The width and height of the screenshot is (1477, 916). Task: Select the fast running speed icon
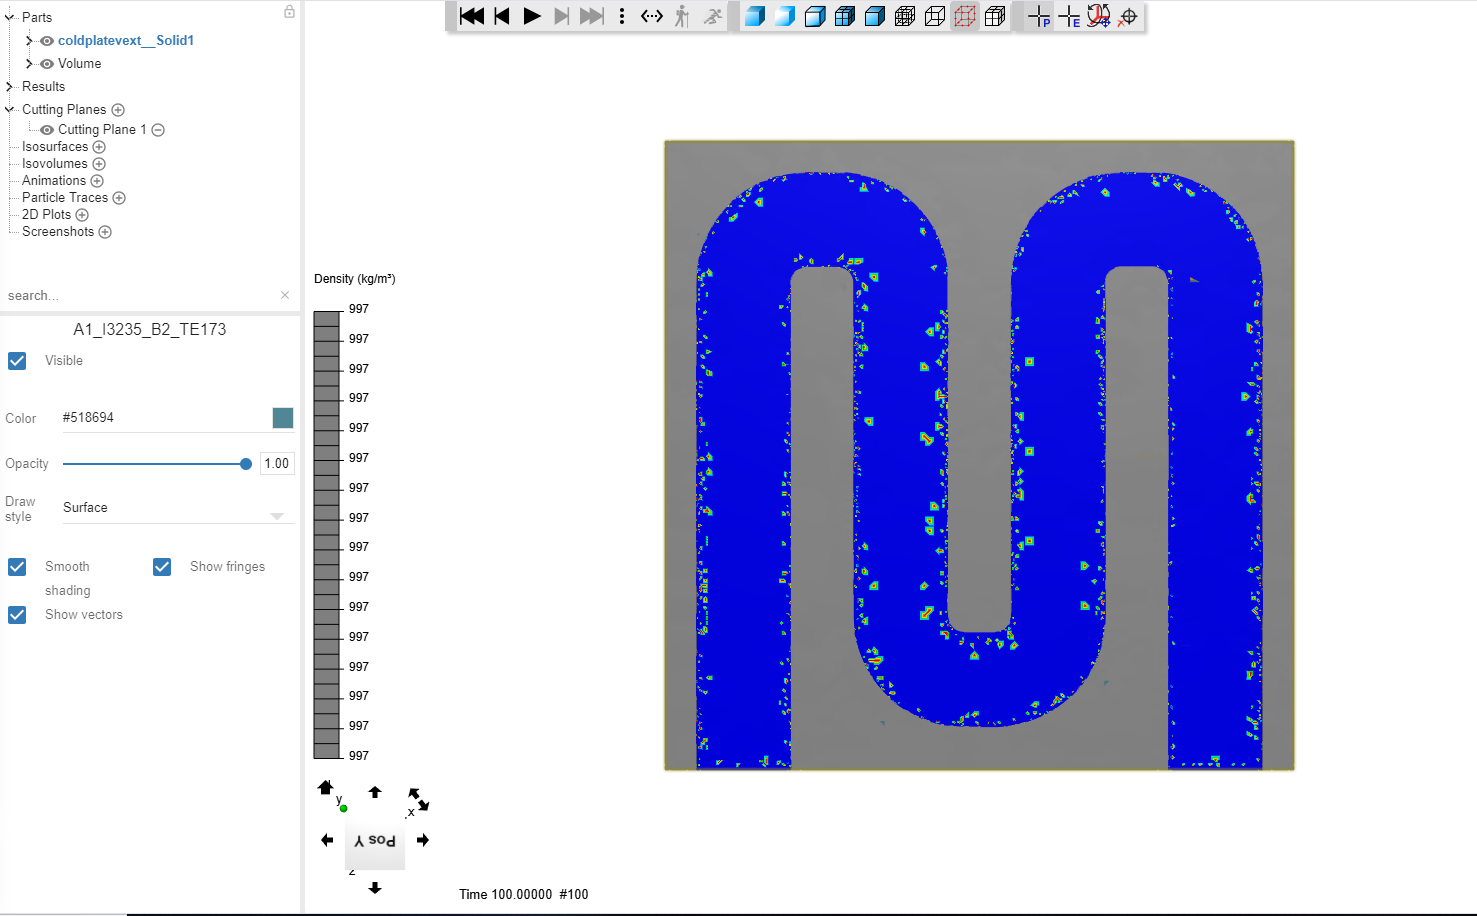click(x=712, y=16)
